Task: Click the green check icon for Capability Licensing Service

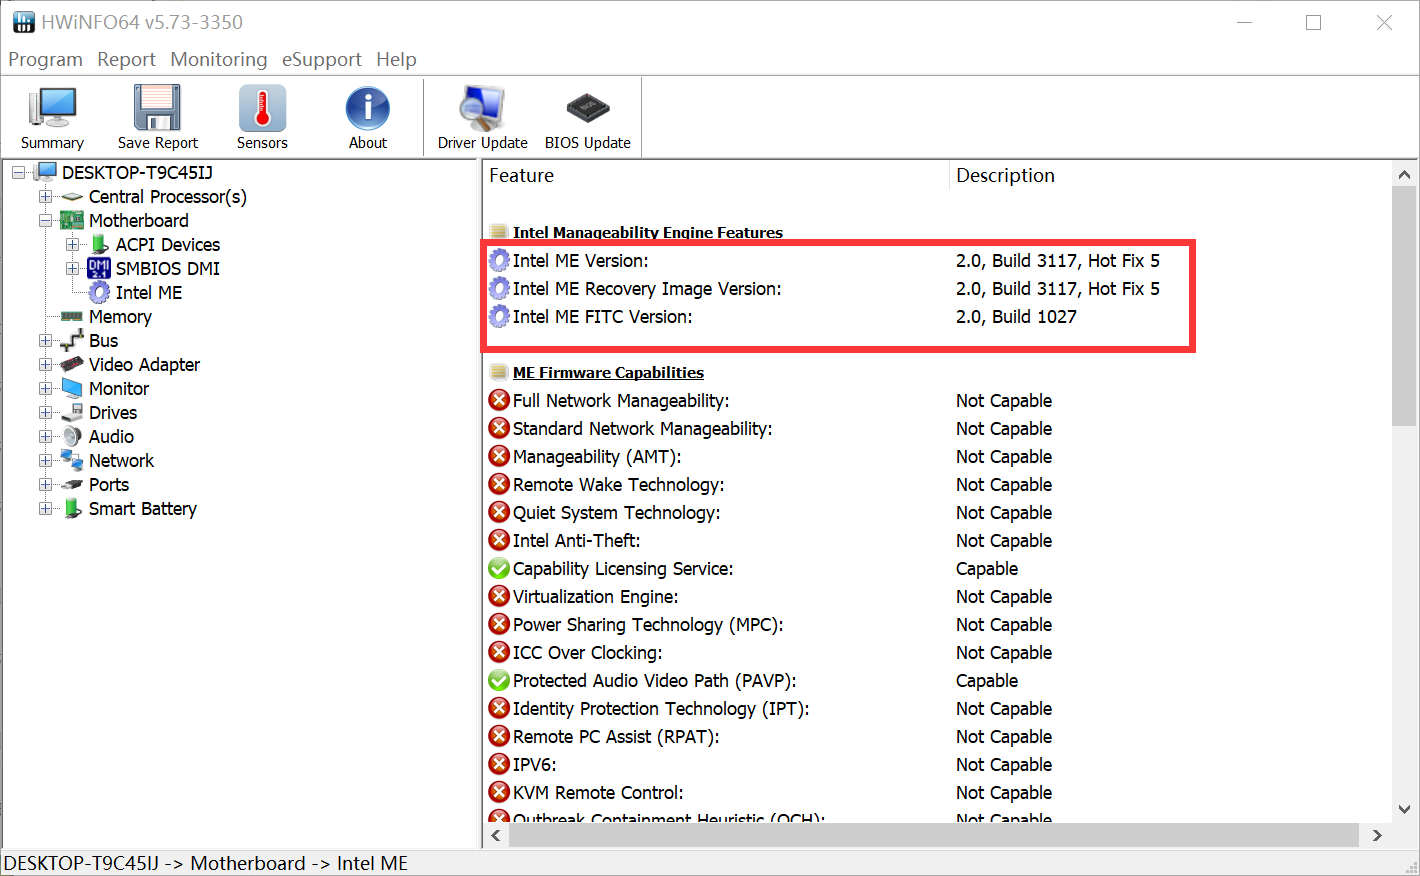Action: [499, 569]
